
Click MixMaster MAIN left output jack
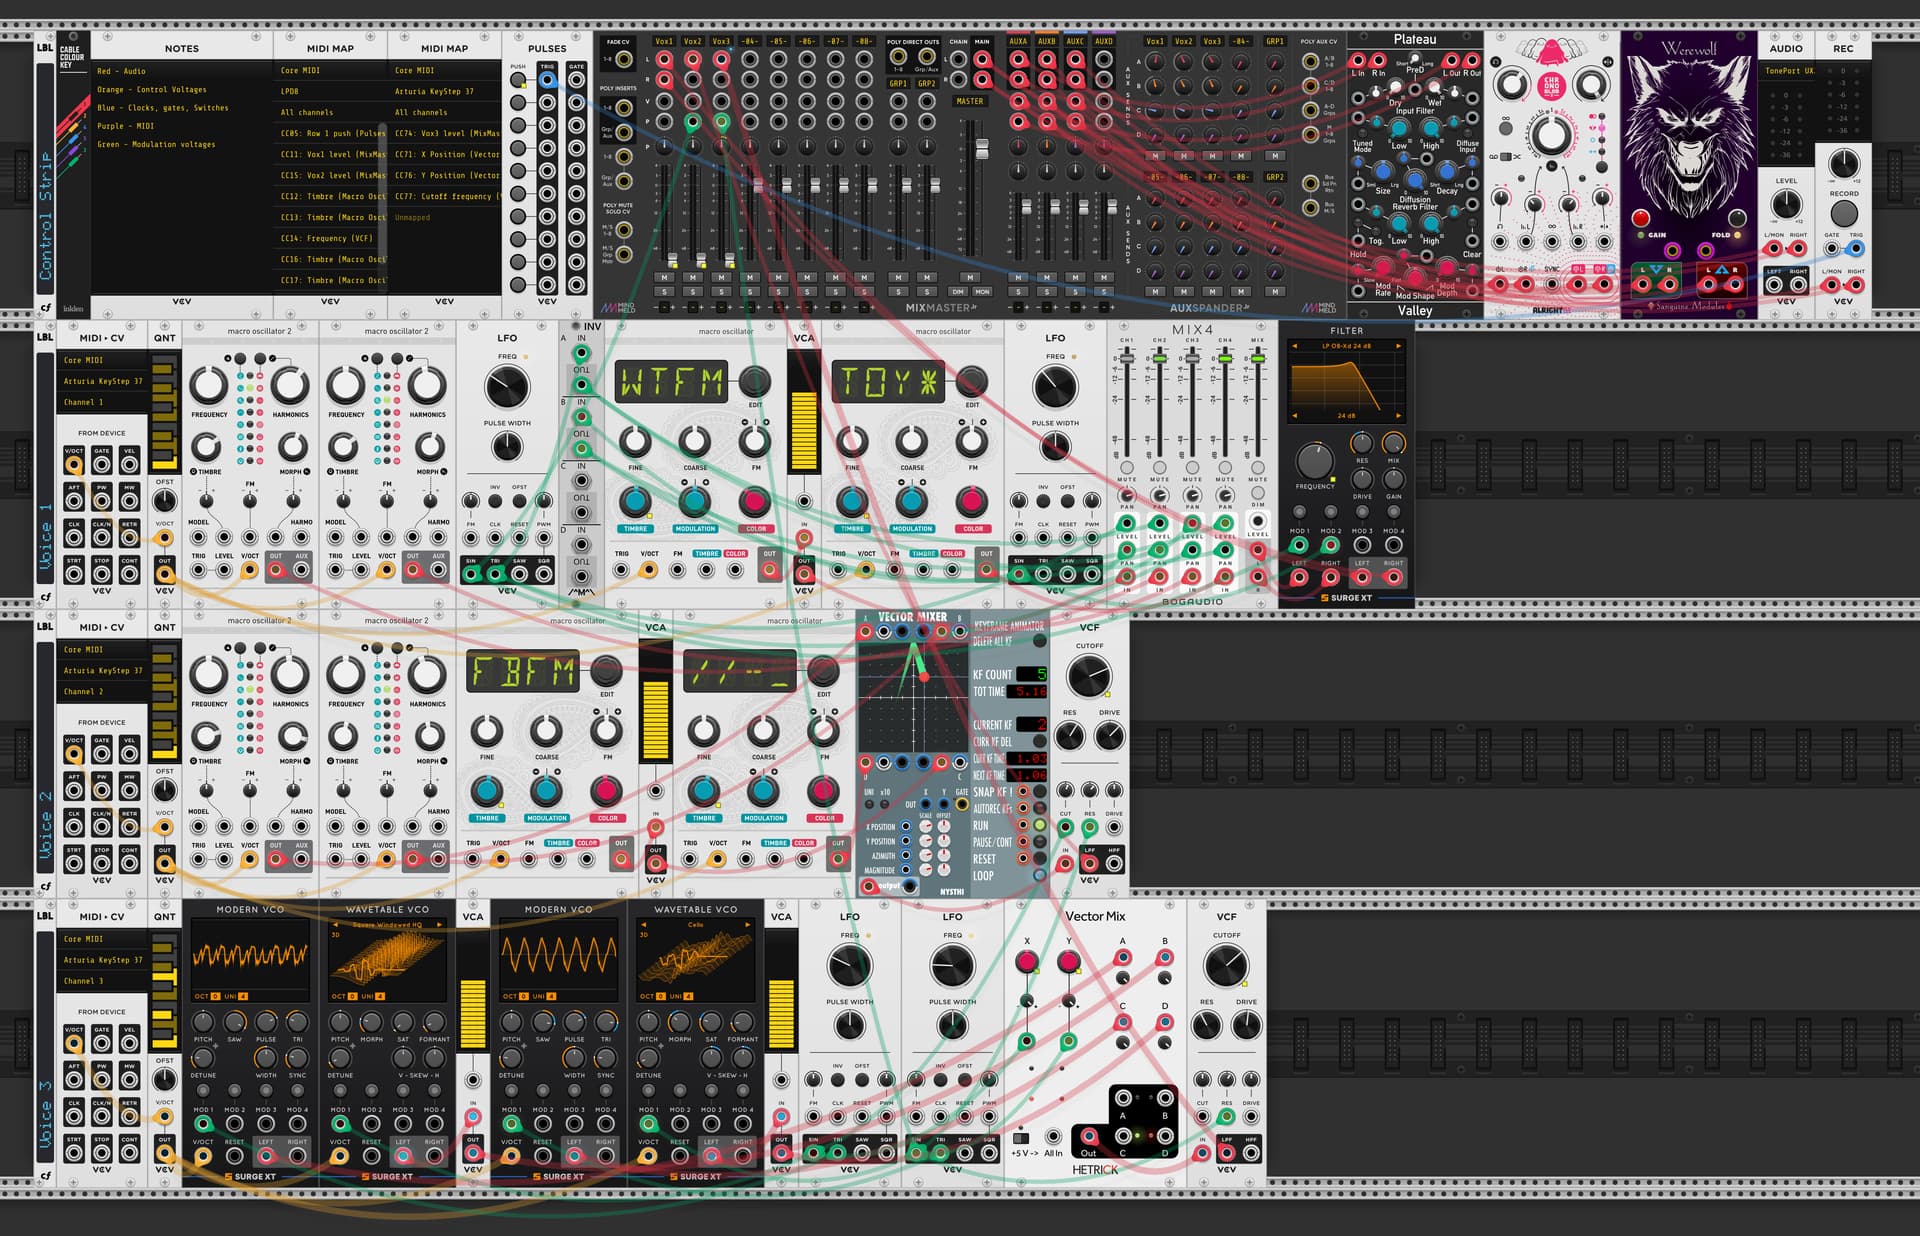tap(982, 59)
